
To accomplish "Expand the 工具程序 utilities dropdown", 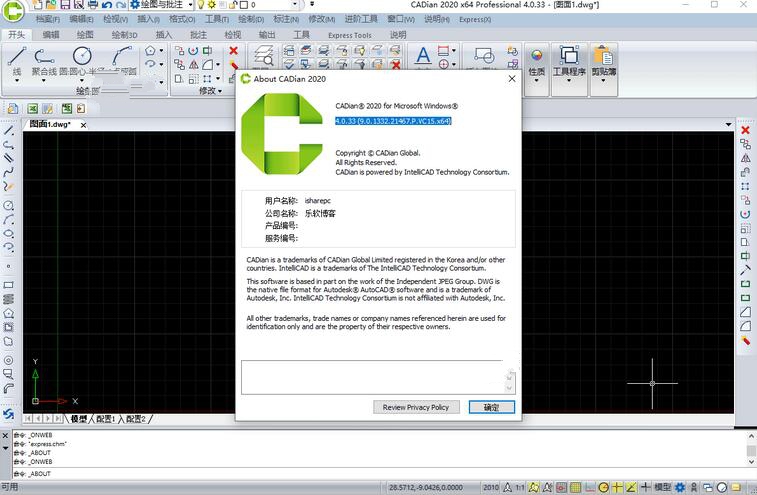I will (x=569, y=81).
